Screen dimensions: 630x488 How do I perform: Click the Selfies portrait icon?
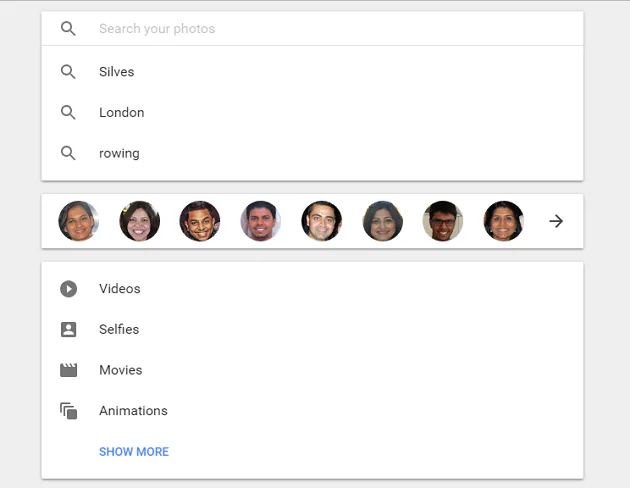68,329
